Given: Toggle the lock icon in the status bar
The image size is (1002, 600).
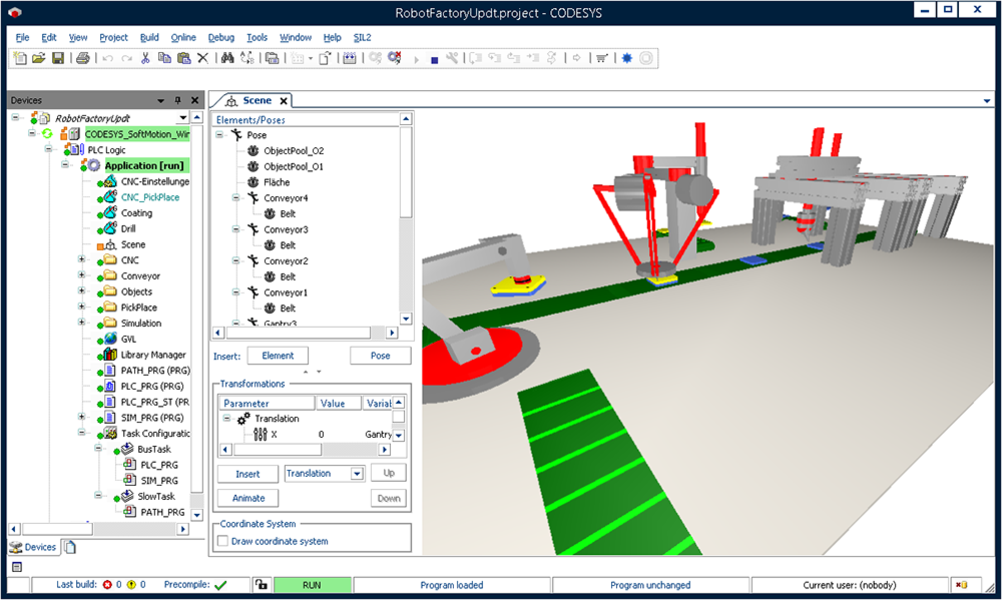Looking at the screenshot, I should click(x=262, y=585).
